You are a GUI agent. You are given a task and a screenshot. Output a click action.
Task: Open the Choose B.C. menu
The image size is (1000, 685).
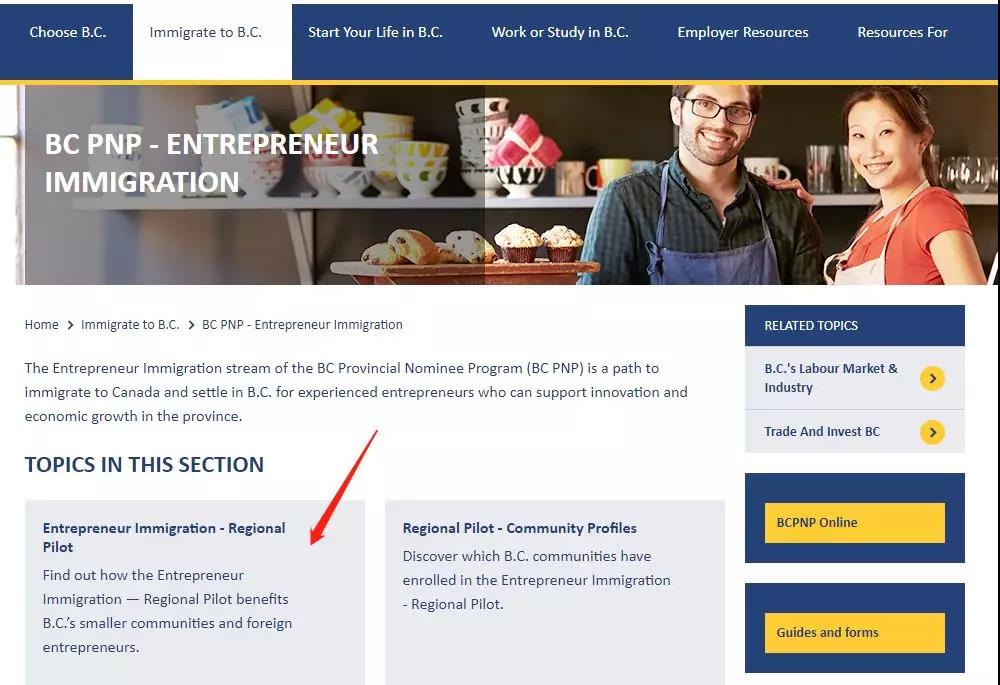67,32
